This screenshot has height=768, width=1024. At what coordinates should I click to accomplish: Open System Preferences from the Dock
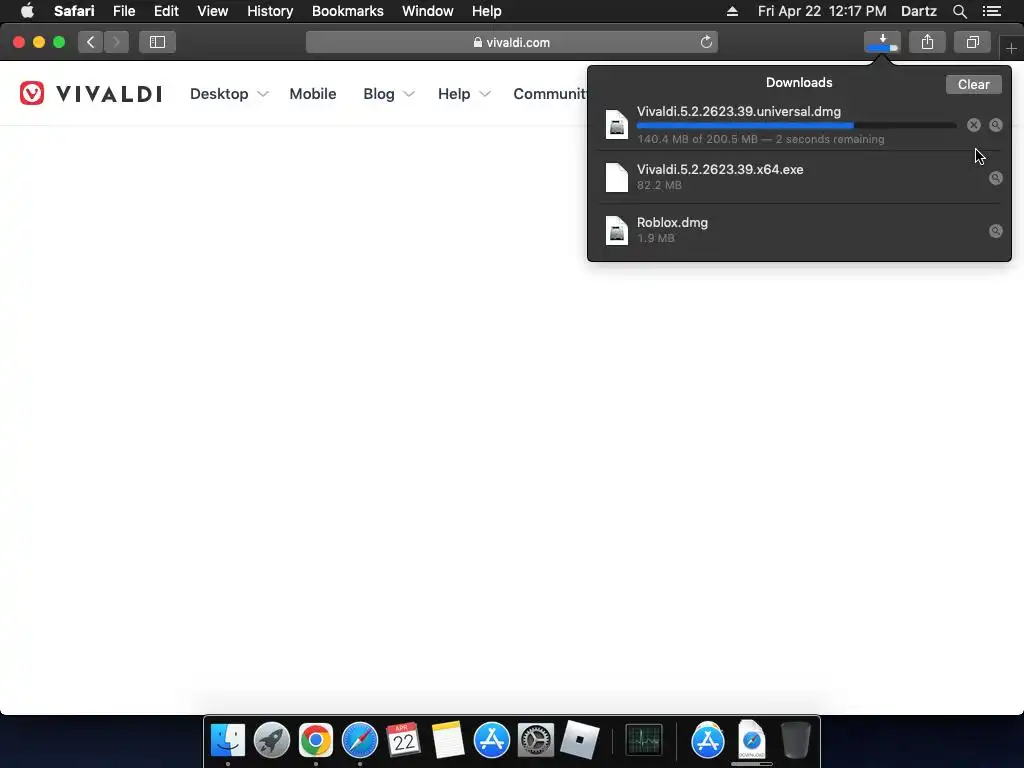coord(536,741)
